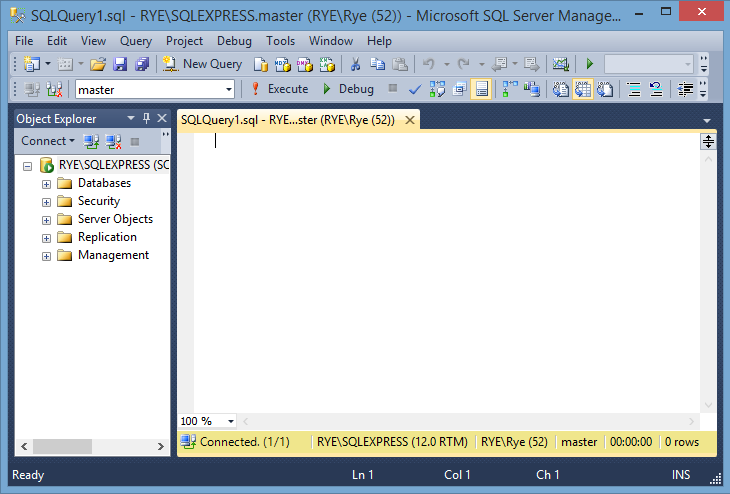Viewport: 730px width, 494px height.
Task: Toggle Include Actual Execution Plan
Action: coord(510,89)
